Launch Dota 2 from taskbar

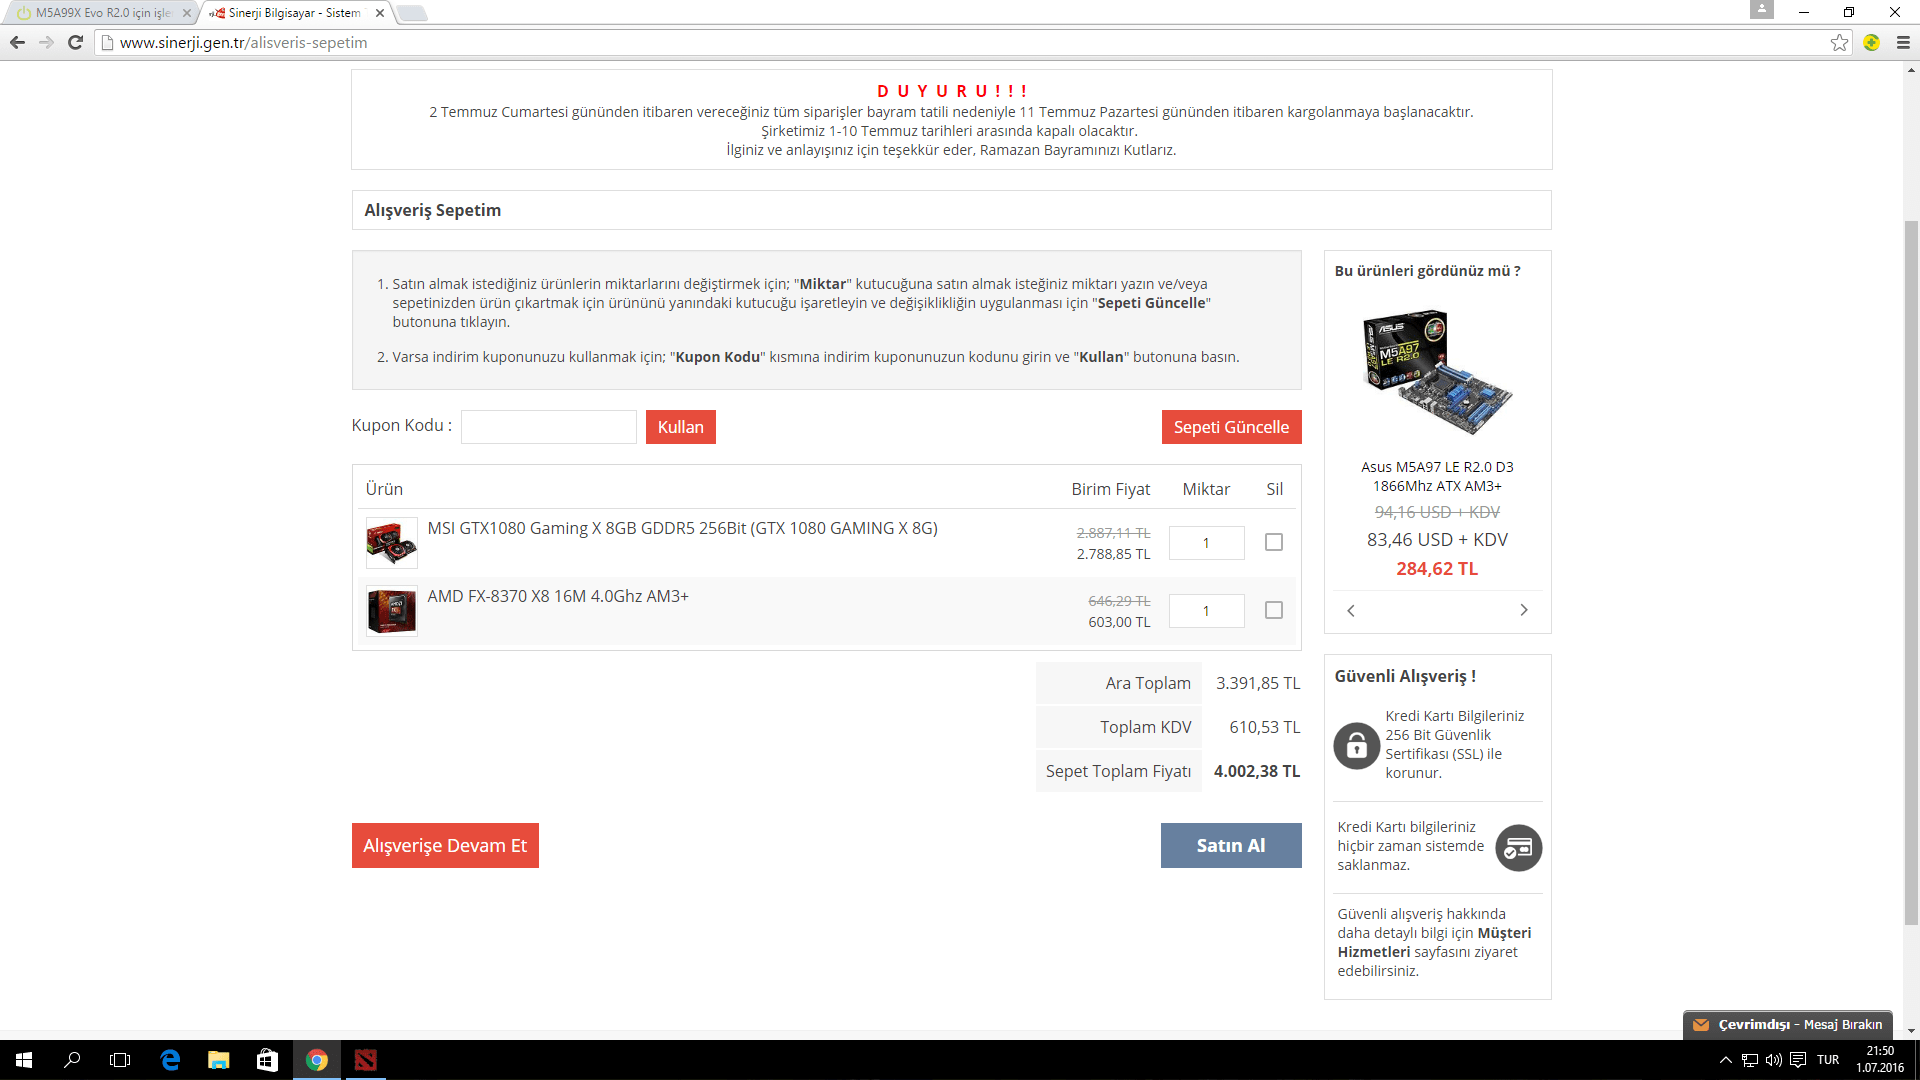(365, 1060)
